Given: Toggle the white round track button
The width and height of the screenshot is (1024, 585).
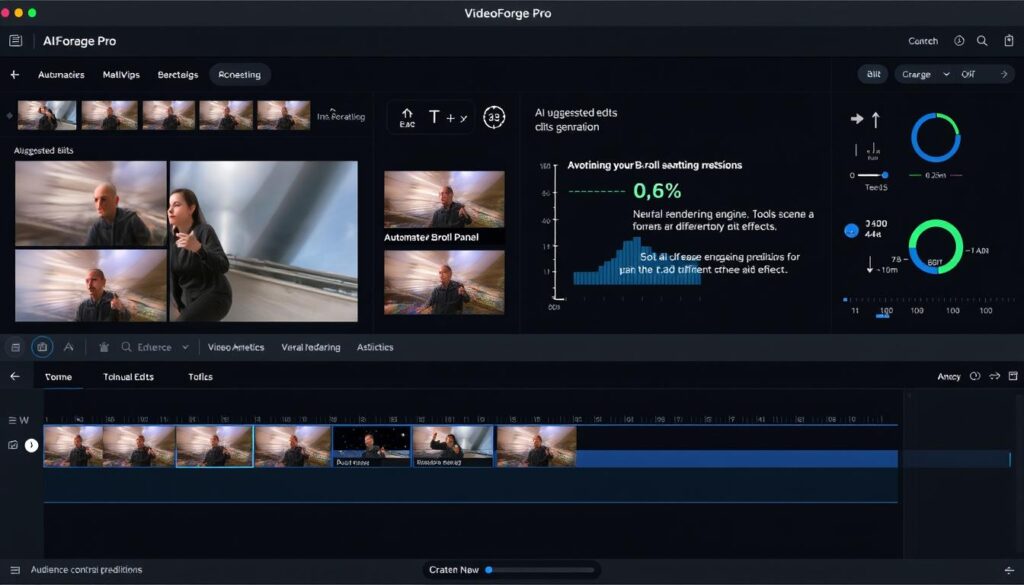Looking at the screenshot, I should 31,445.
